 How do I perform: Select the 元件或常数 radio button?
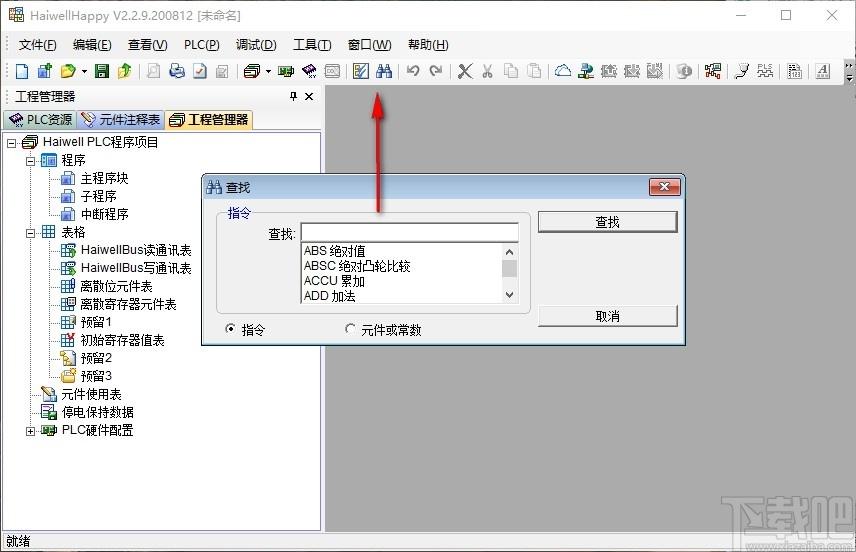[x=350, y=329]
